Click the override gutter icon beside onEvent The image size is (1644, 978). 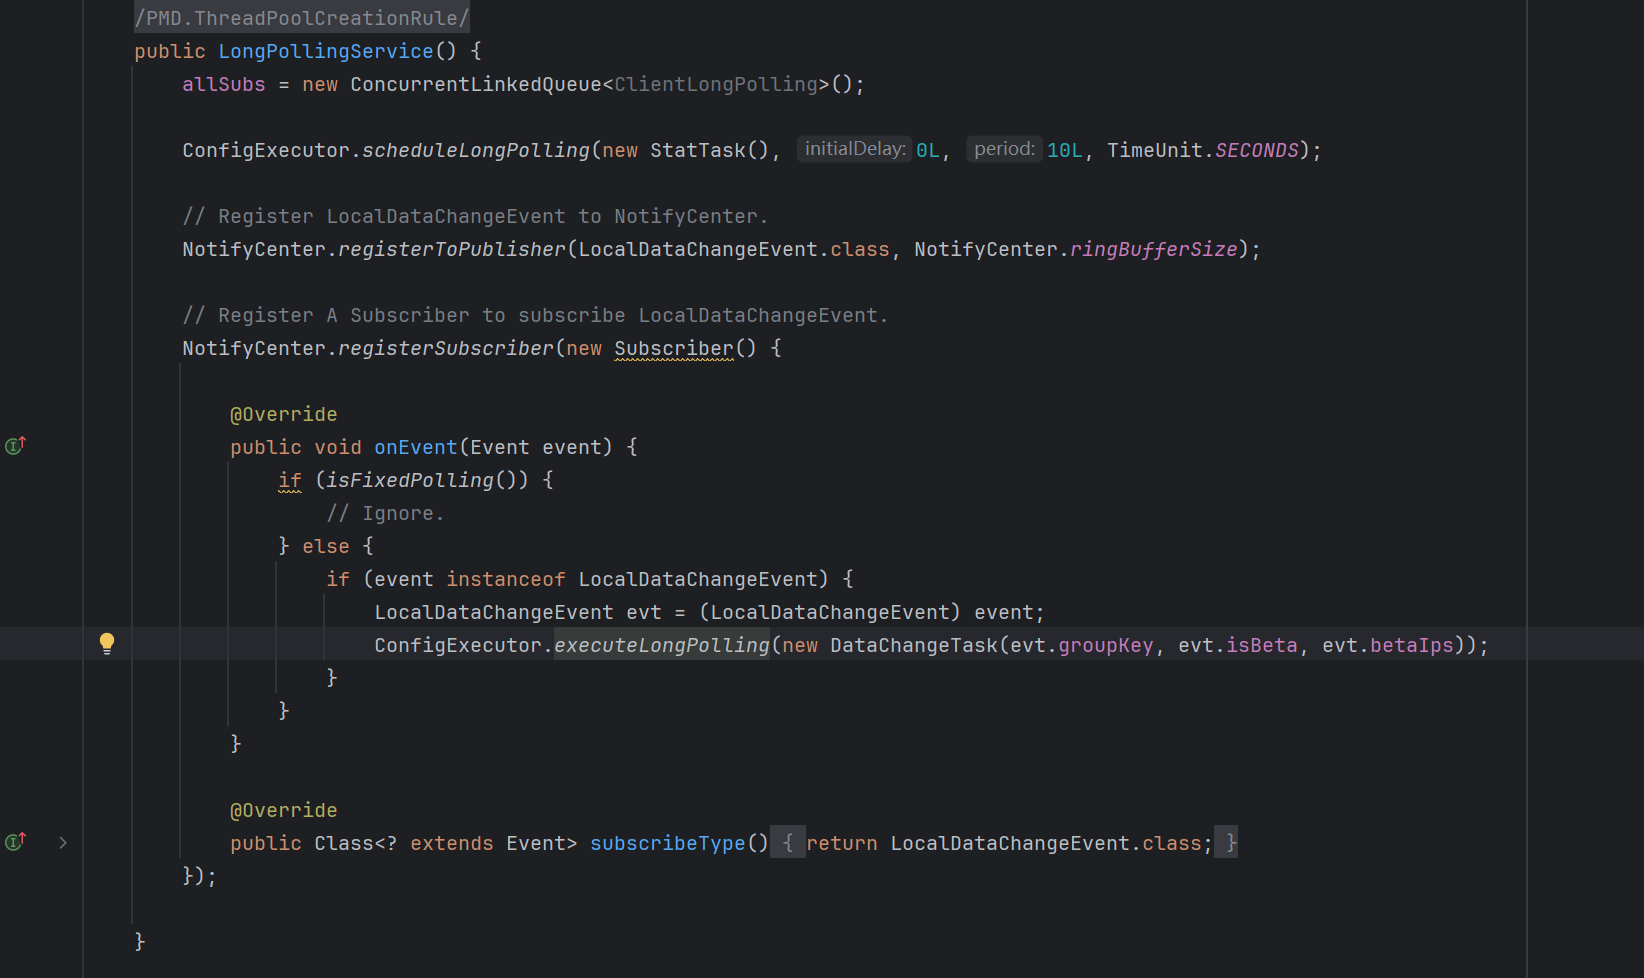[15, 446]
